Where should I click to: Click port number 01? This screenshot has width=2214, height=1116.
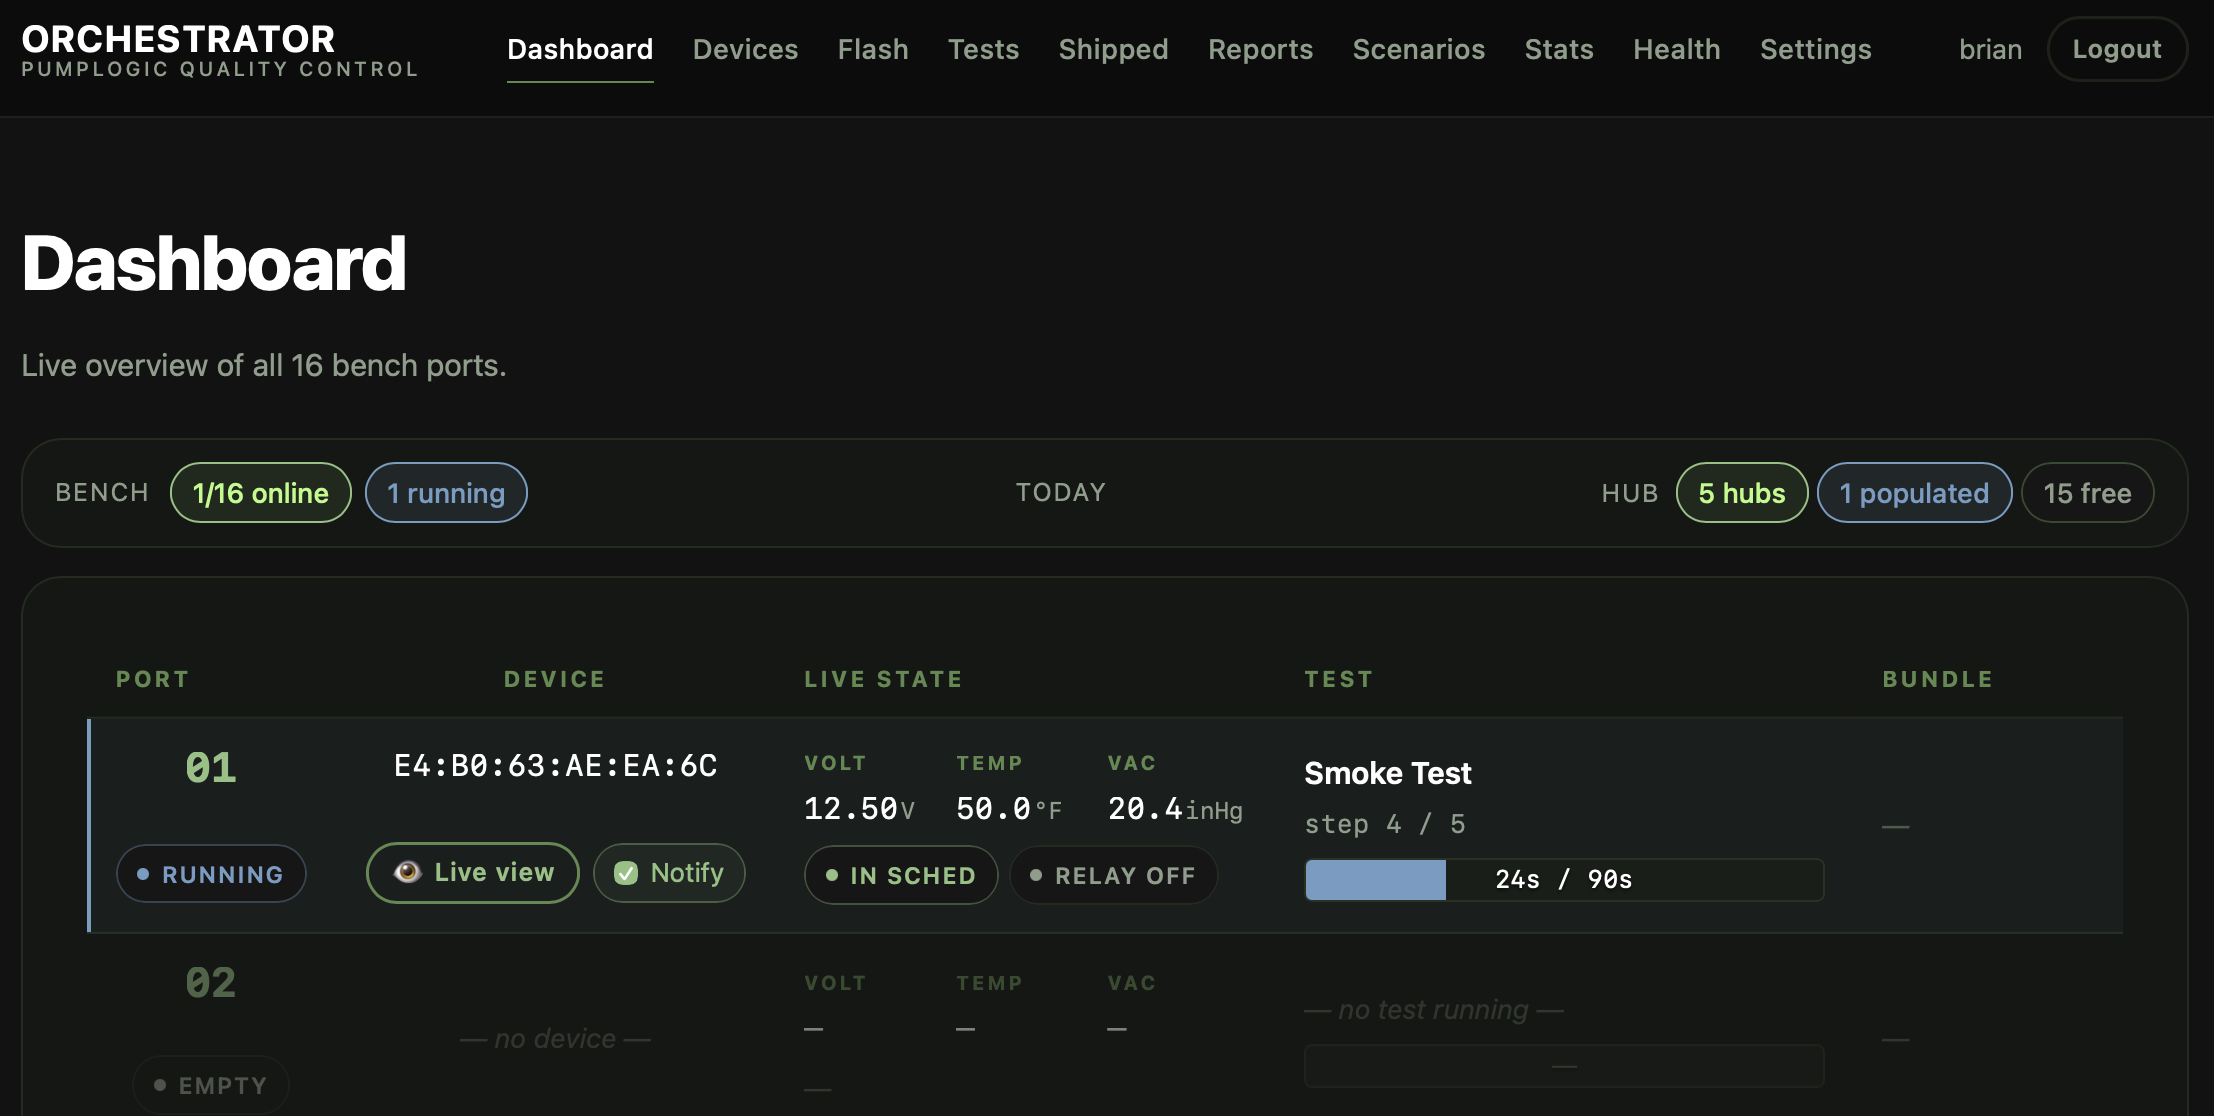[211, 768]
